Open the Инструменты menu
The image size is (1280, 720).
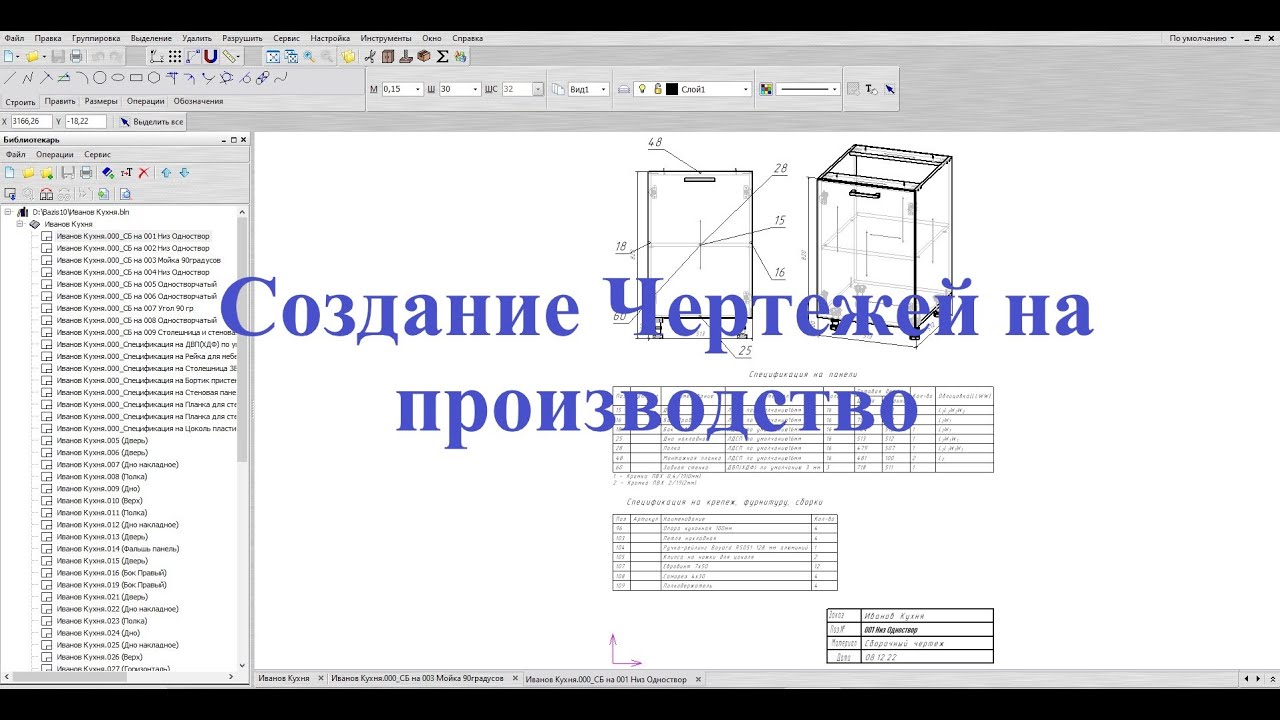387,38
